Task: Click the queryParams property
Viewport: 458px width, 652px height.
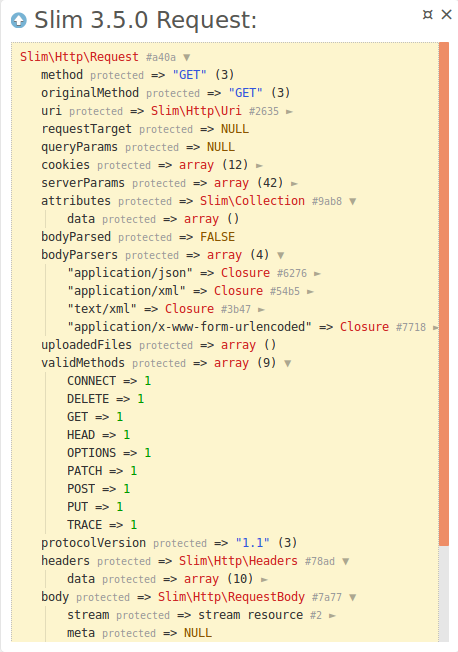Action: point(79,147)
